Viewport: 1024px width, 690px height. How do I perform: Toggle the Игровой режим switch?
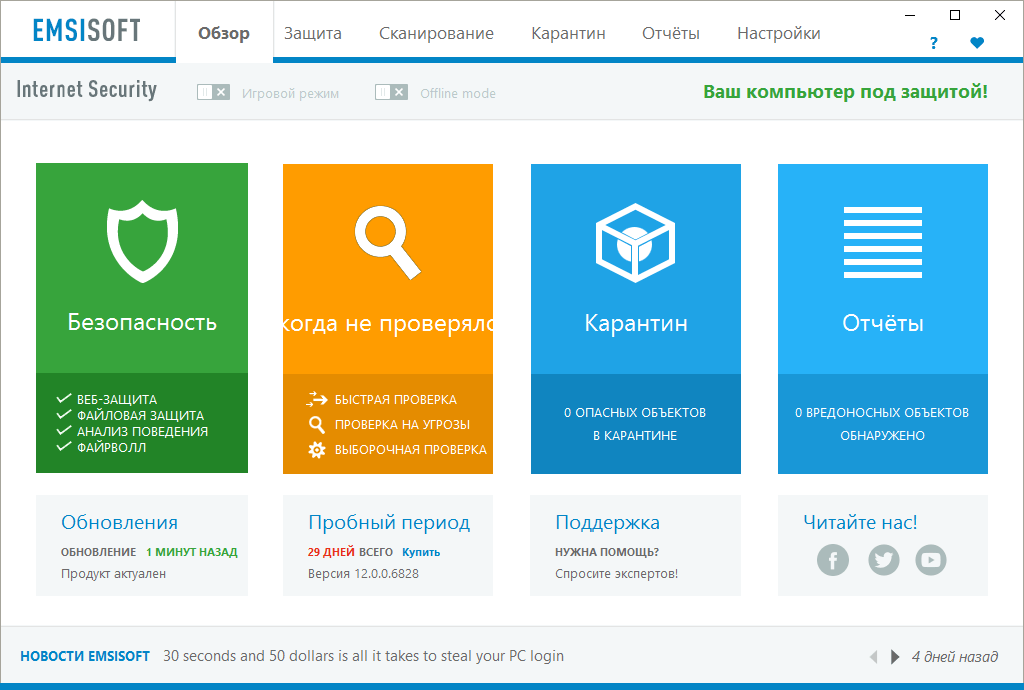click(213, 92)
